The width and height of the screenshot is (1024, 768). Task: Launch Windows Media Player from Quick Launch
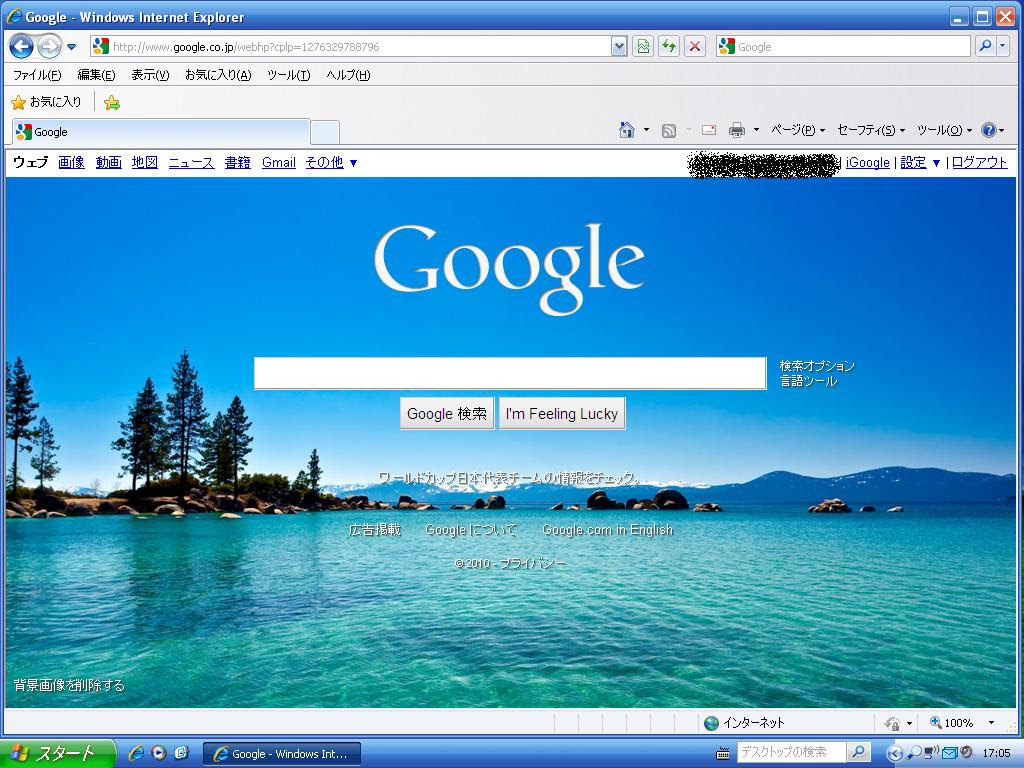[159, 753]
